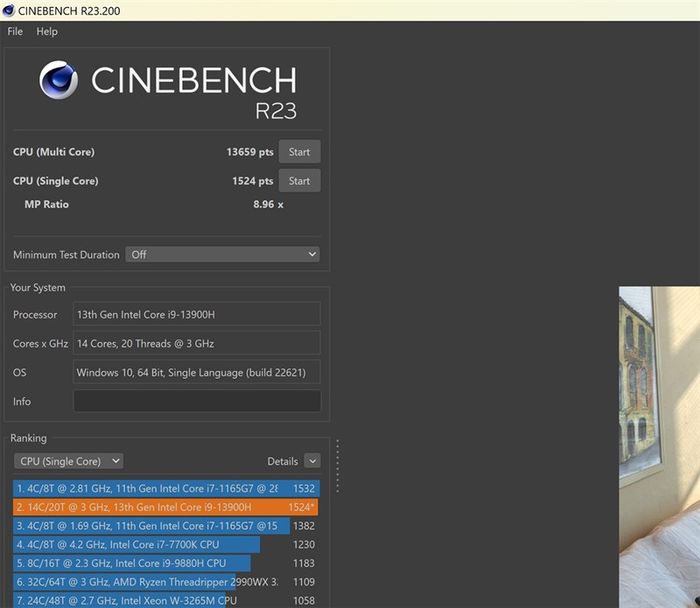Click the Cinebench icon in title bar
Viewport: 700px width, 608px height.
pyautogui.click(x=8, y=10)
